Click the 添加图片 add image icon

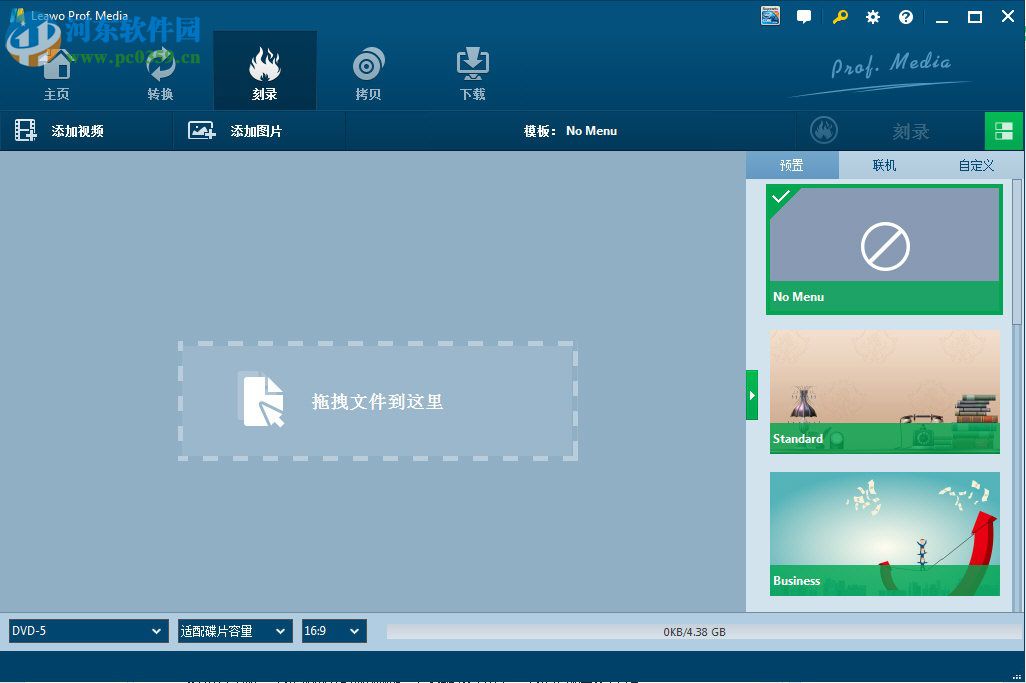[202, 130]
